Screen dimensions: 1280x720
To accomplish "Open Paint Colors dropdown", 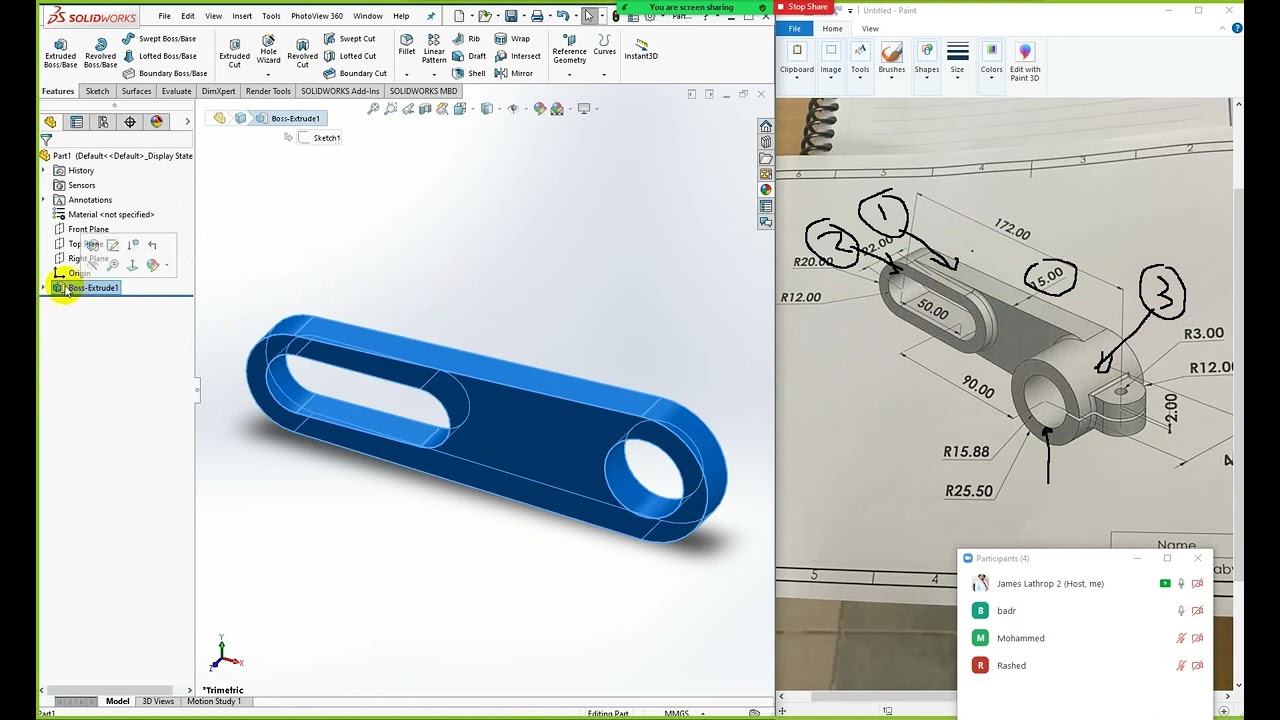I will pyautogui.click(x=991, y=60).
